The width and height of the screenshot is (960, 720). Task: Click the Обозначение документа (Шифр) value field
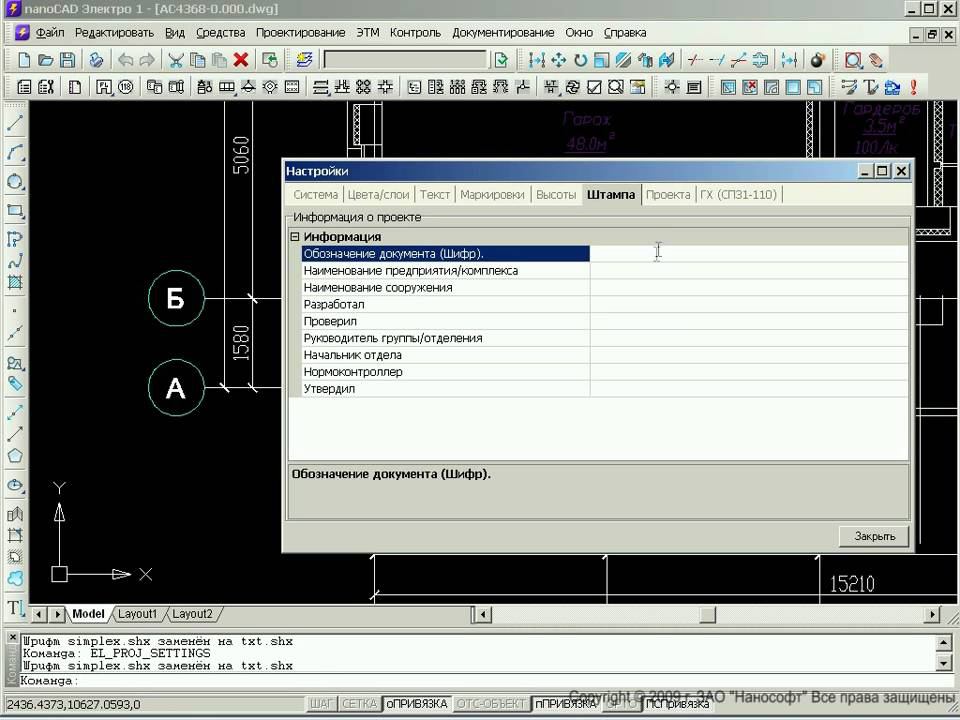click(x=749, y=253)
